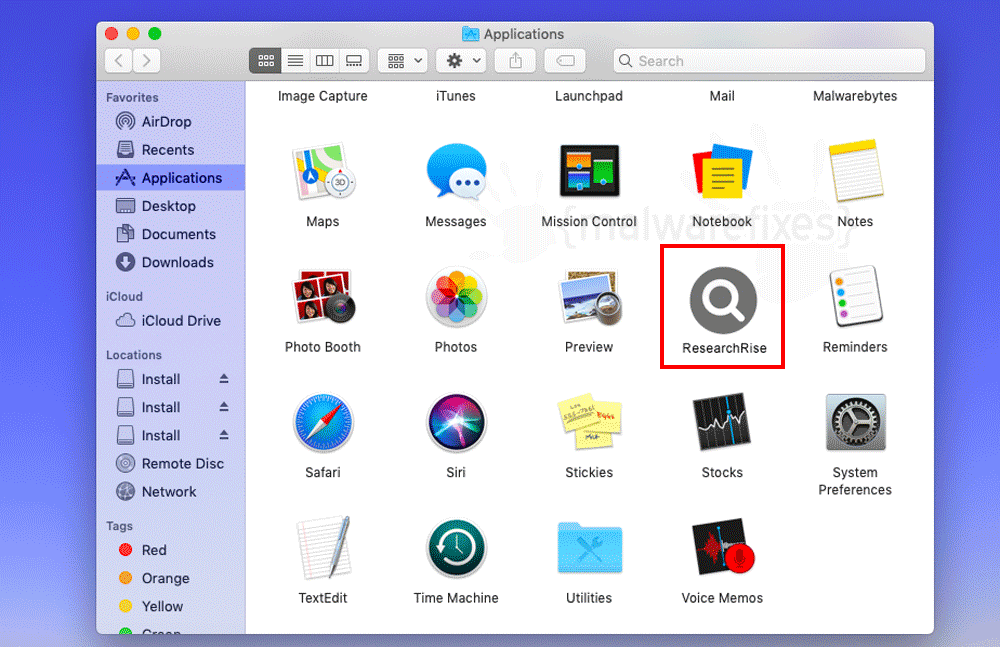
Task: Select Applications in the sidebar
Action: (170, 177)
